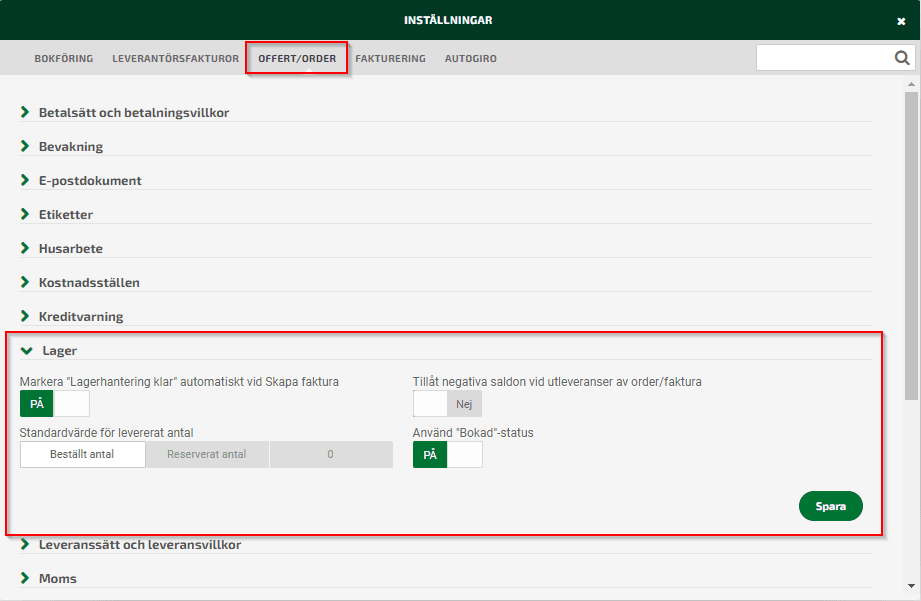The image size is (921, 601).
Task: Expand the Bevakning section chevron
Action: (x=25, y=146)
